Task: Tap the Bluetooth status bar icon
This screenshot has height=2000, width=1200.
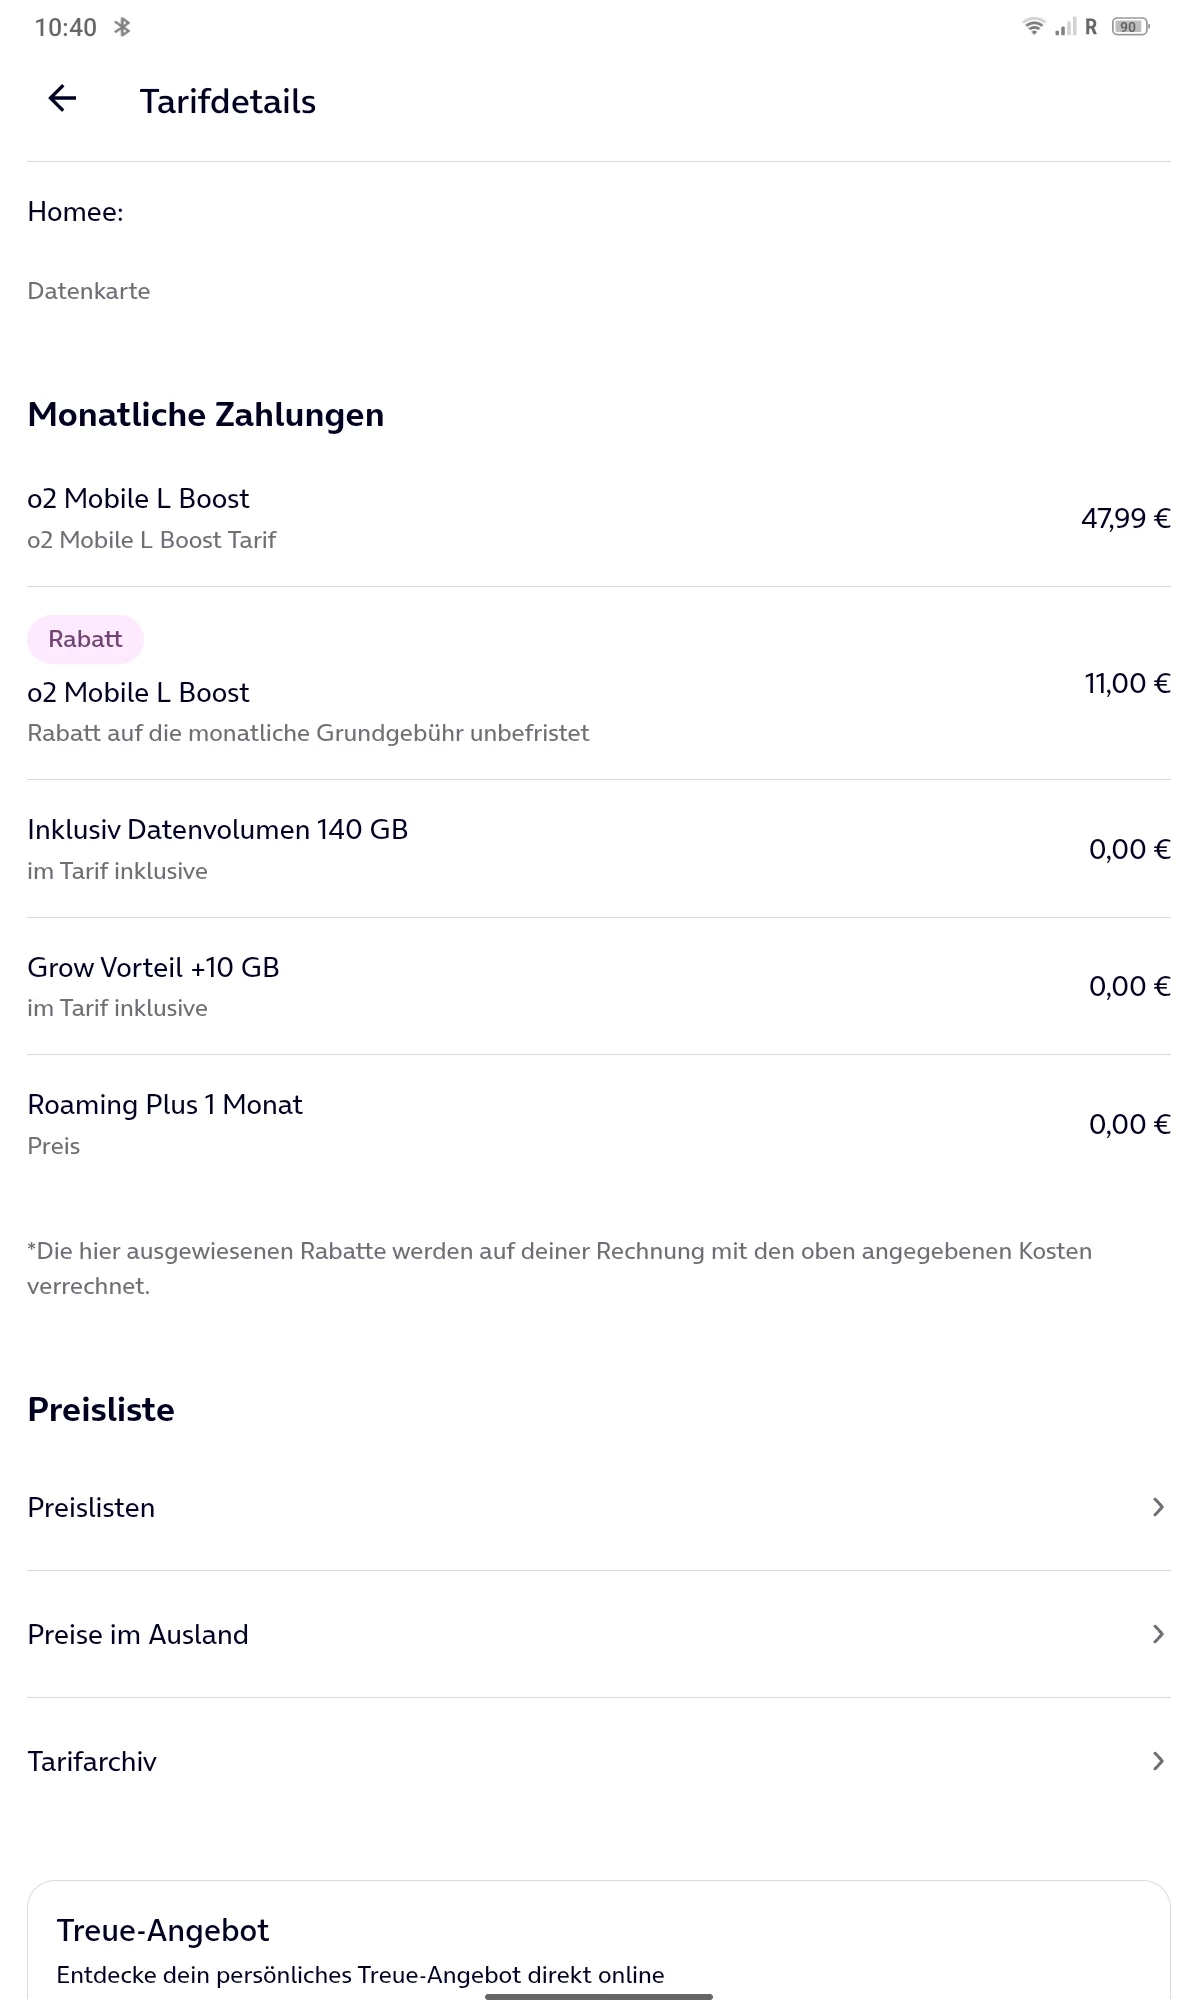Action: click(122, 27)
